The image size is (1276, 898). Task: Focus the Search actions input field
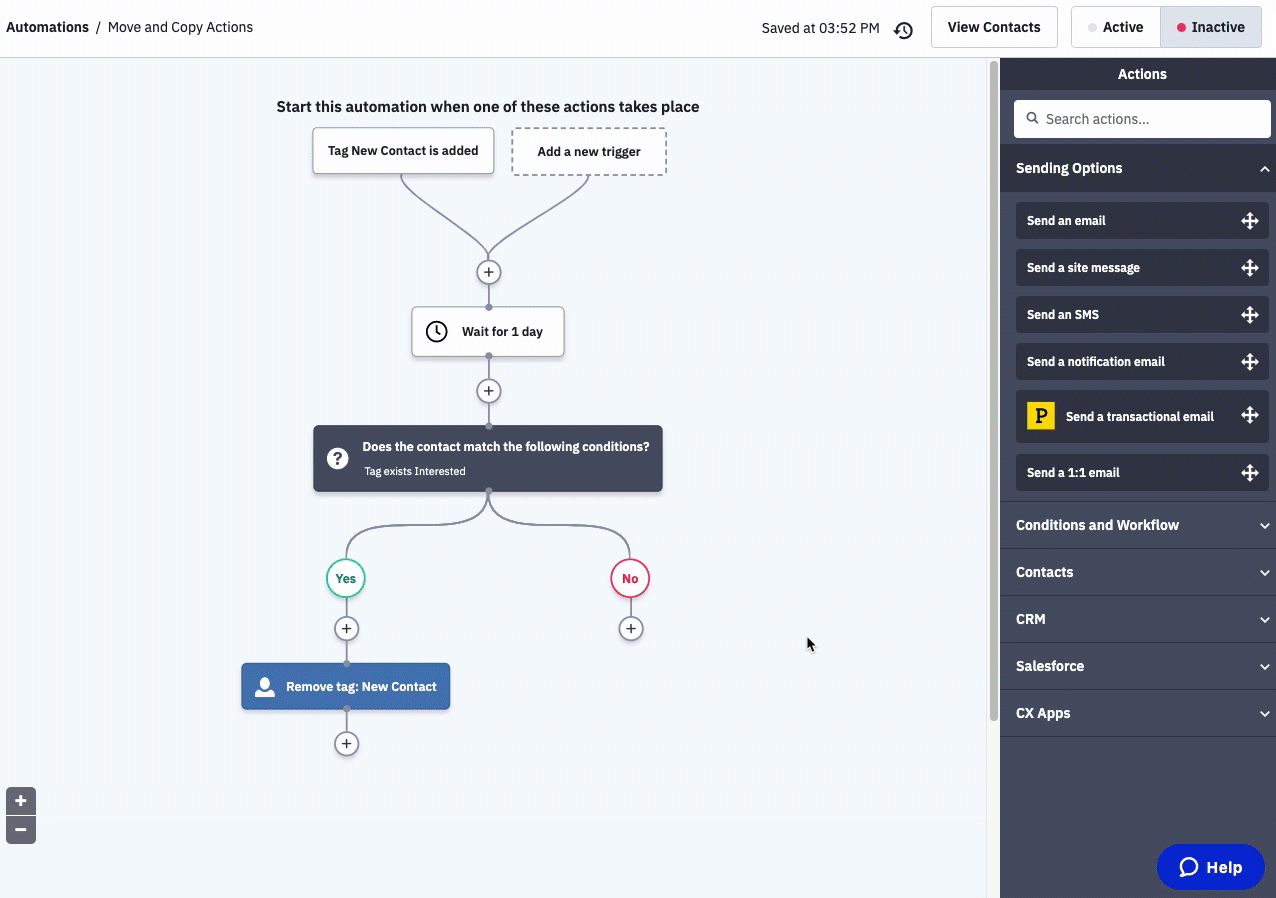pyautogui.click(x=1152, y=119)
